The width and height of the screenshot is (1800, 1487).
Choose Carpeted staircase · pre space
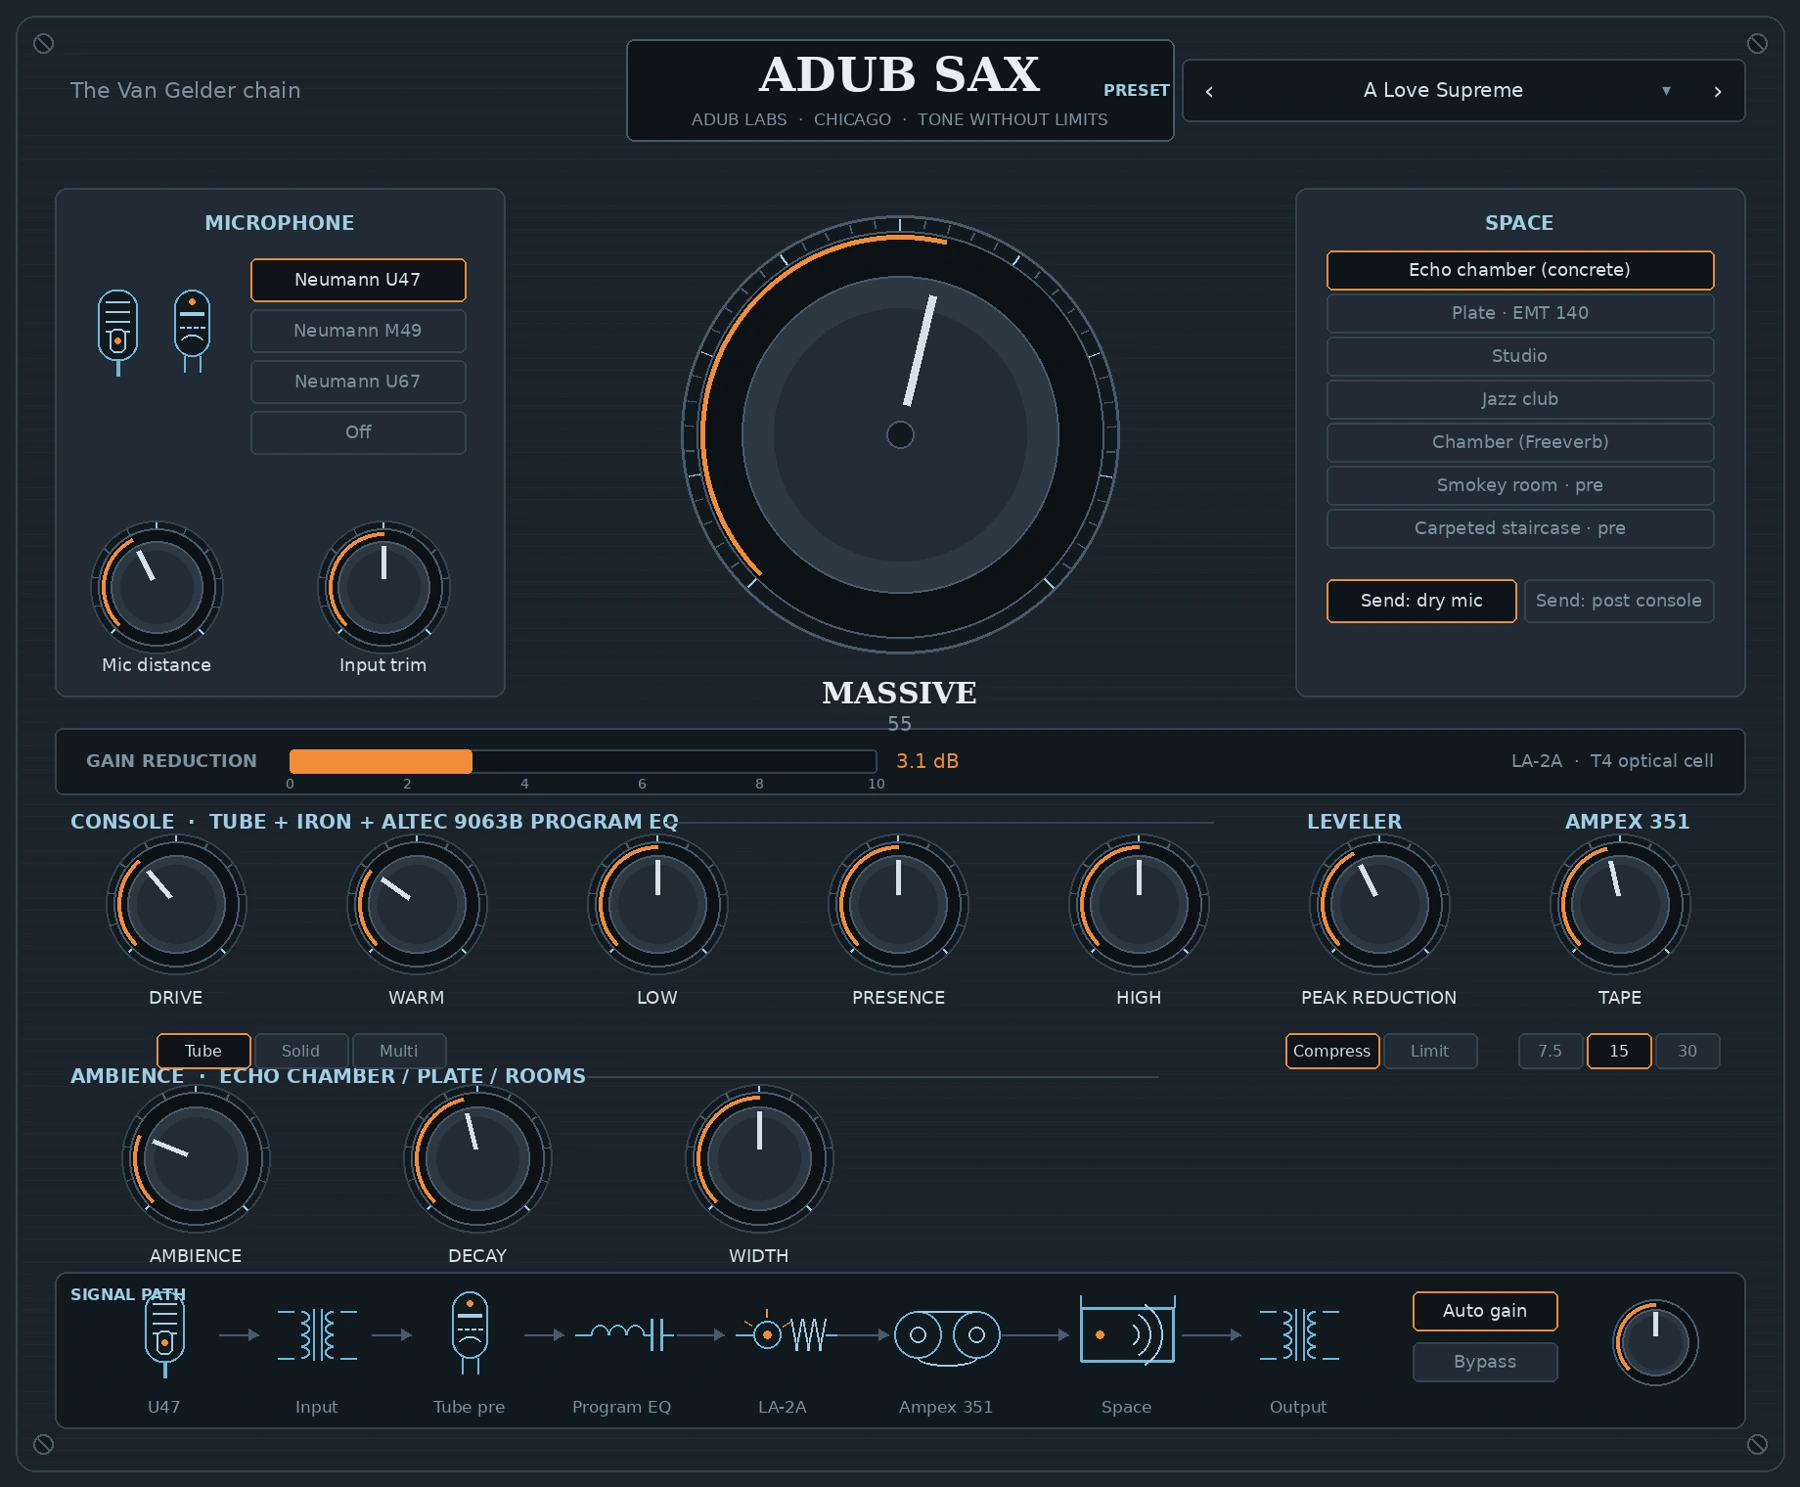click(x=1520, y=528)
